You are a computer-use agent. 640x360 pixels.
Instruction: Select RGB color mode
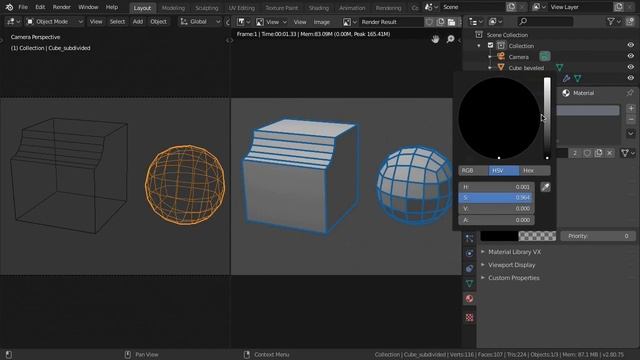pyautogui.click(x=473, y=170)
